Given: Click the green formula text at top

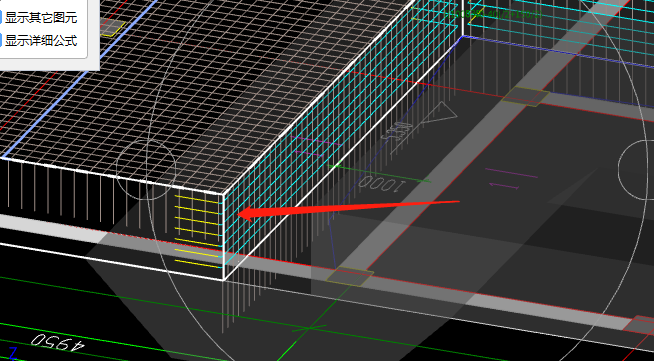Looking at the screenshot, I should click(x=494, y=15).
